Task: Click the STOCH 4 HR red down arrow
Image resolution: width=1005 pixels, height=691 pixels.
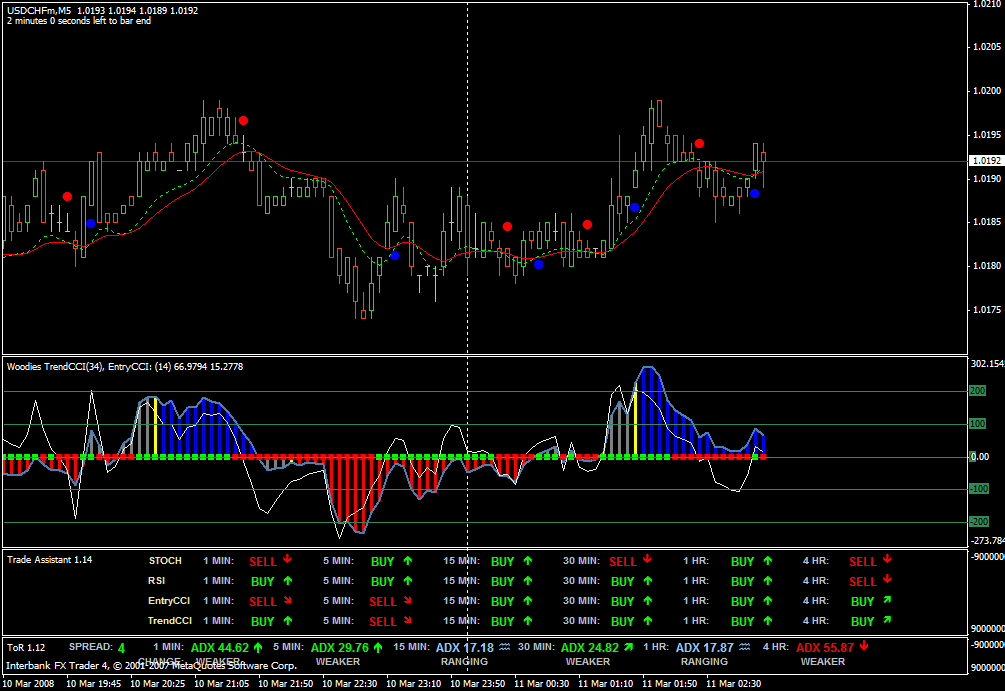Action: [887, 560]
